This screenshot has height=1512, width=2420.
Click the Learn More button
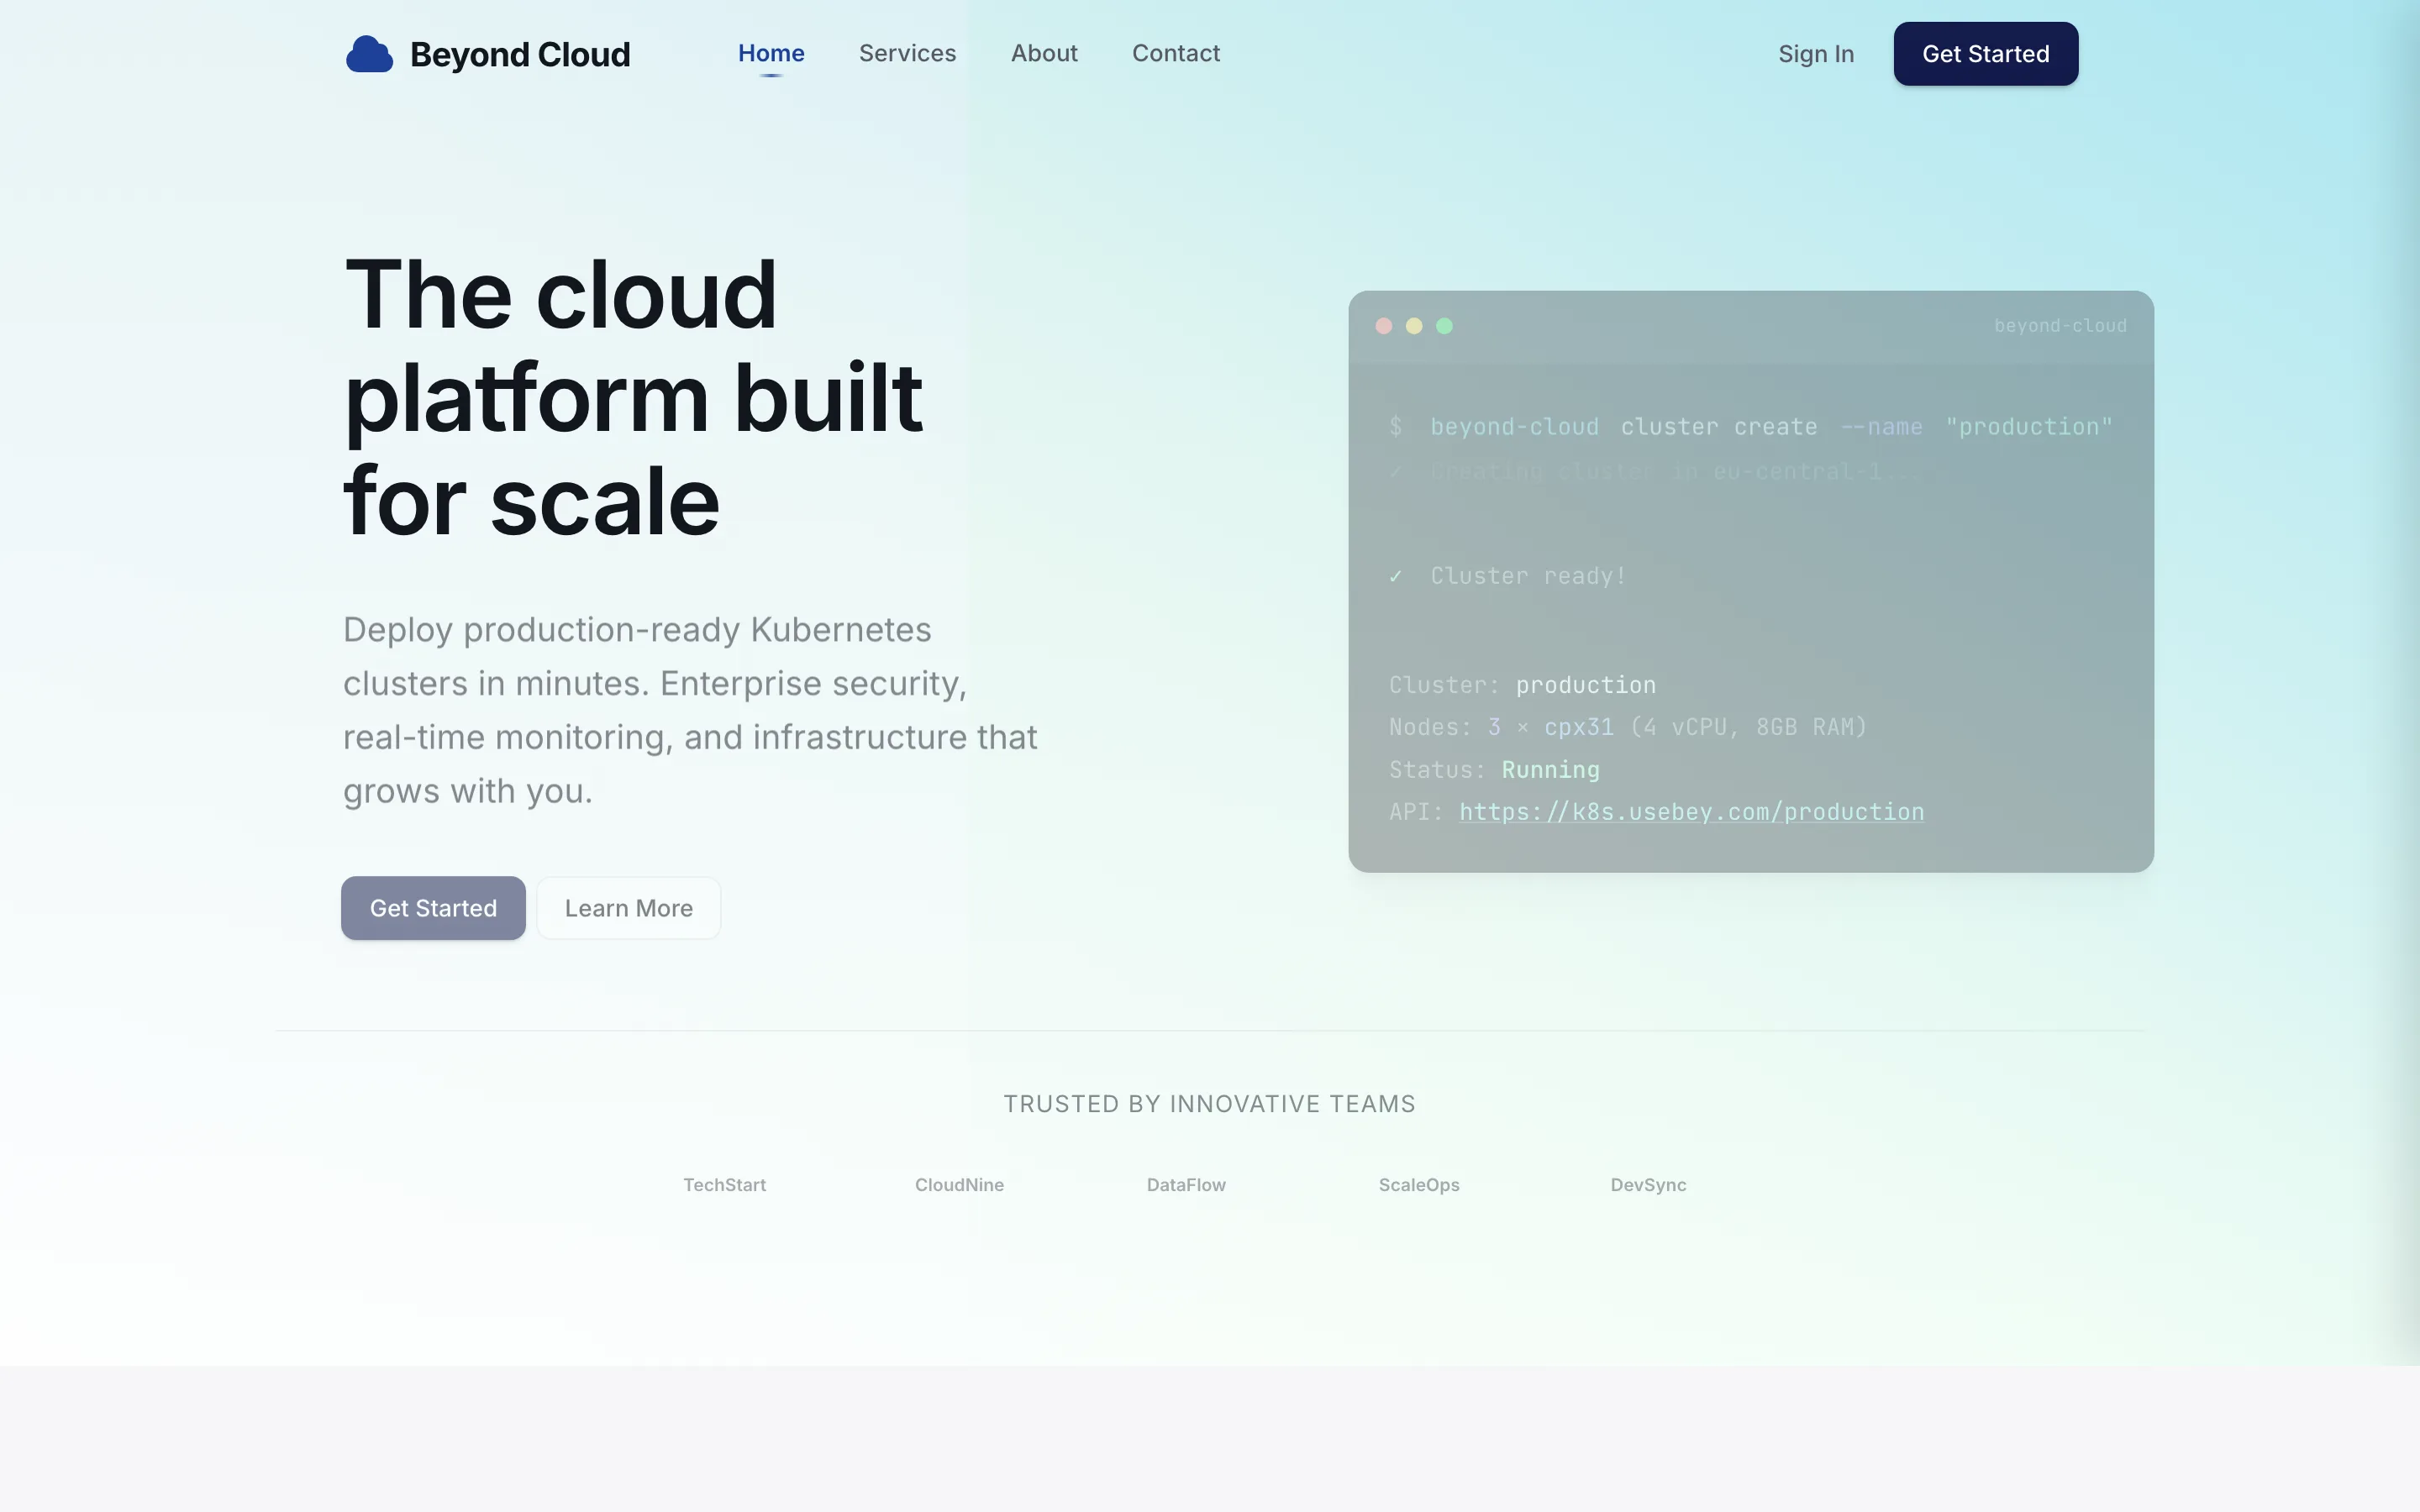[628, 908]
